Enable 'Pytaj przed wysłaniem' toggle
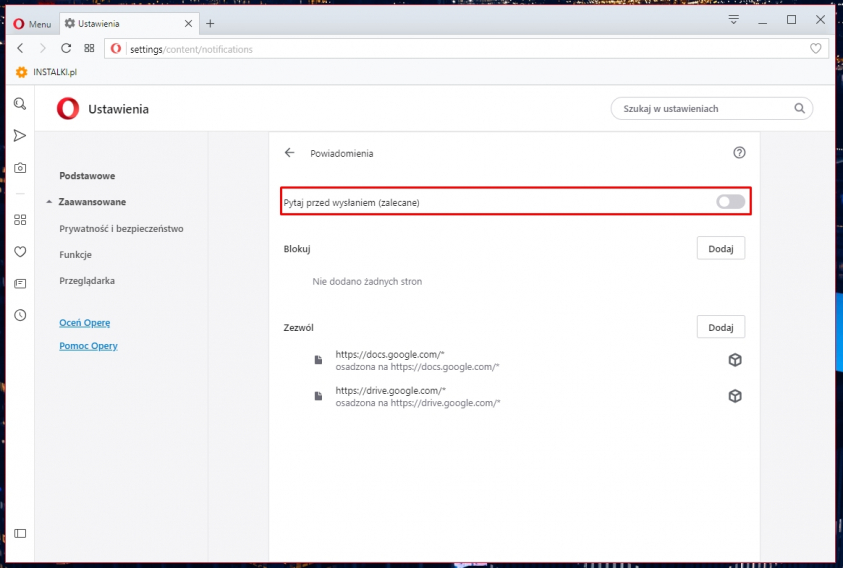The image size is (843, 568). coord(730,202)
